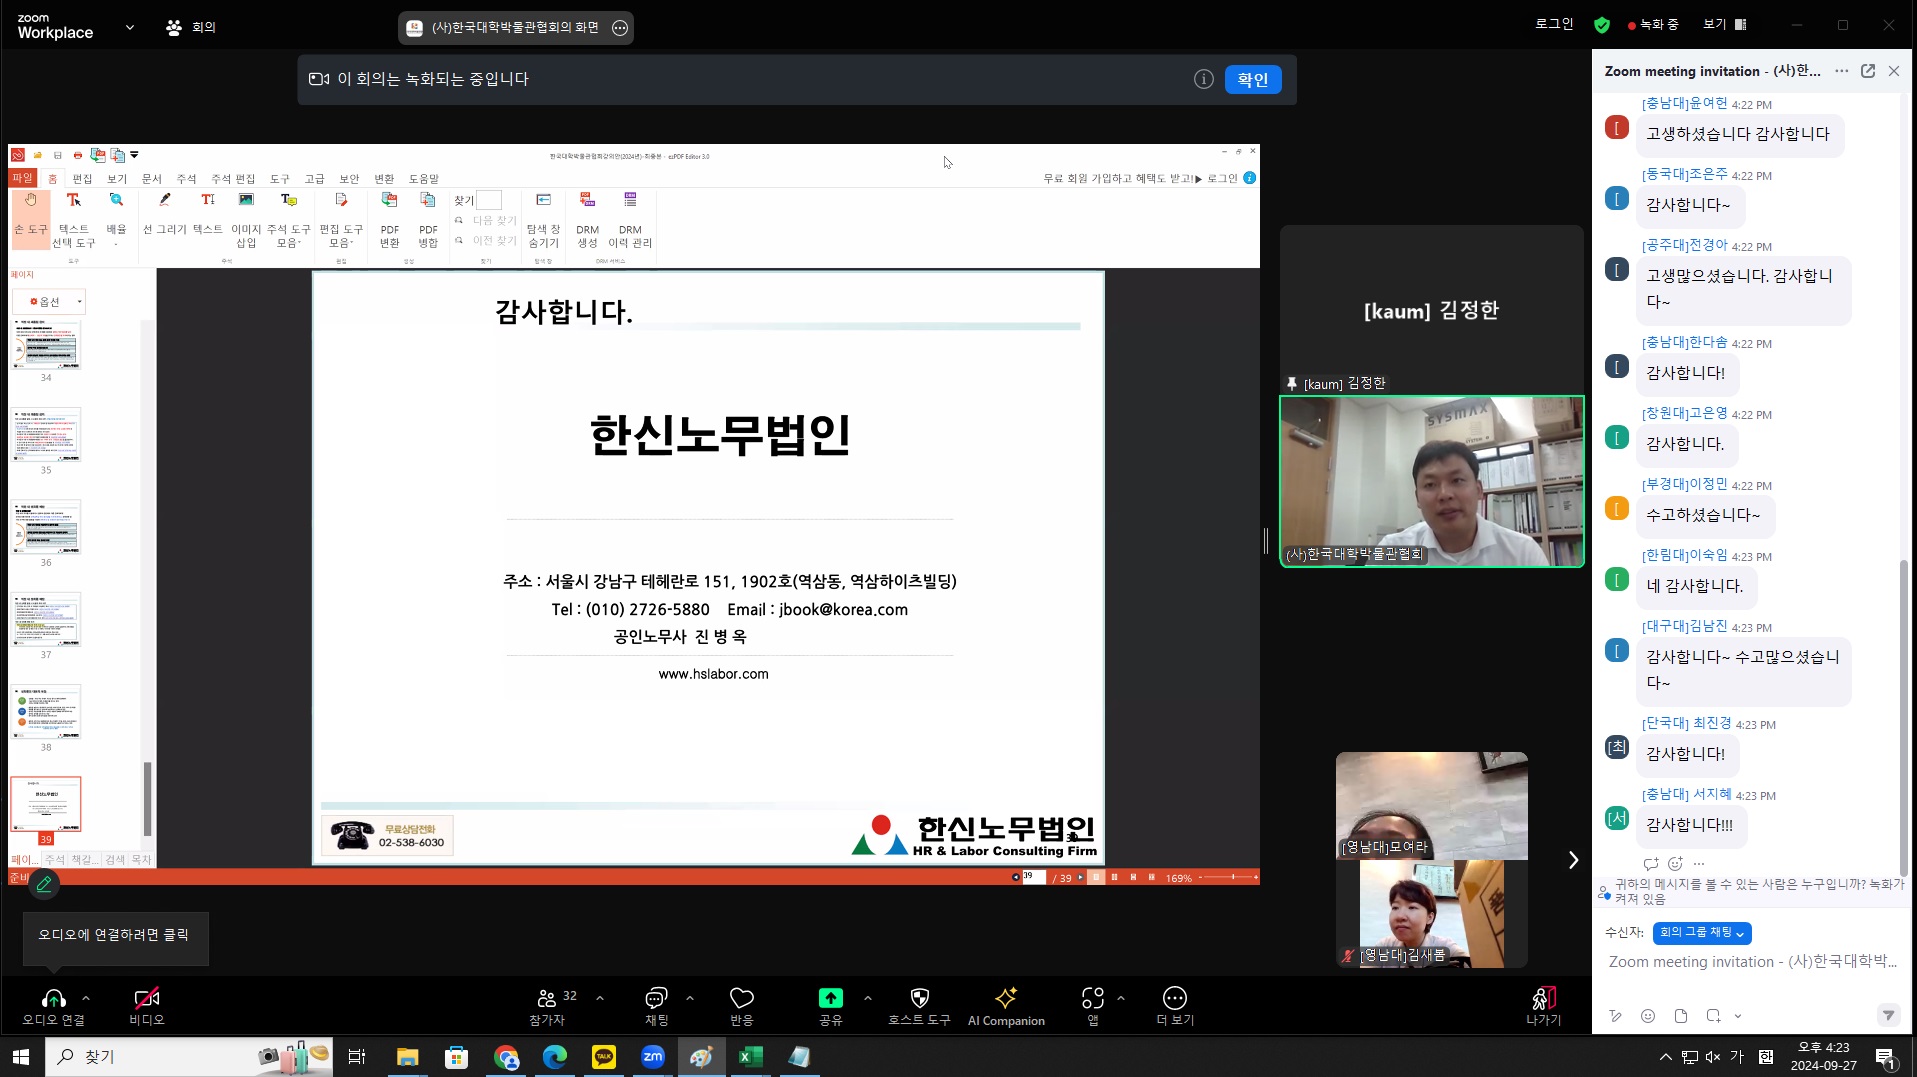Open the Apps button in Zoom
Screen dimensions: 1917x1077
pyautogui.click(x=1093, y=1006)
